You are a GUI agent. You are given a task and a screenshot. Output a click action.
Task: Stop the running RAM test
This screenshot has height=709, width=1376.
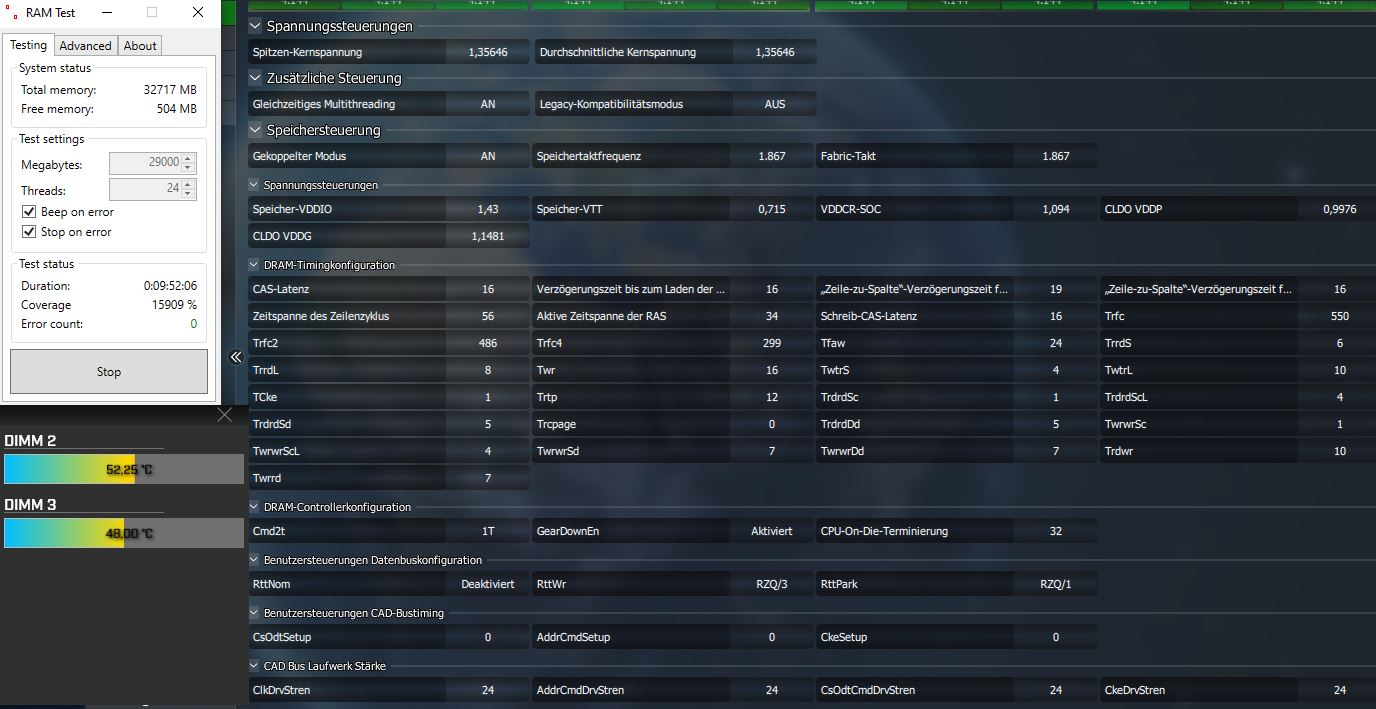point(109,371)
